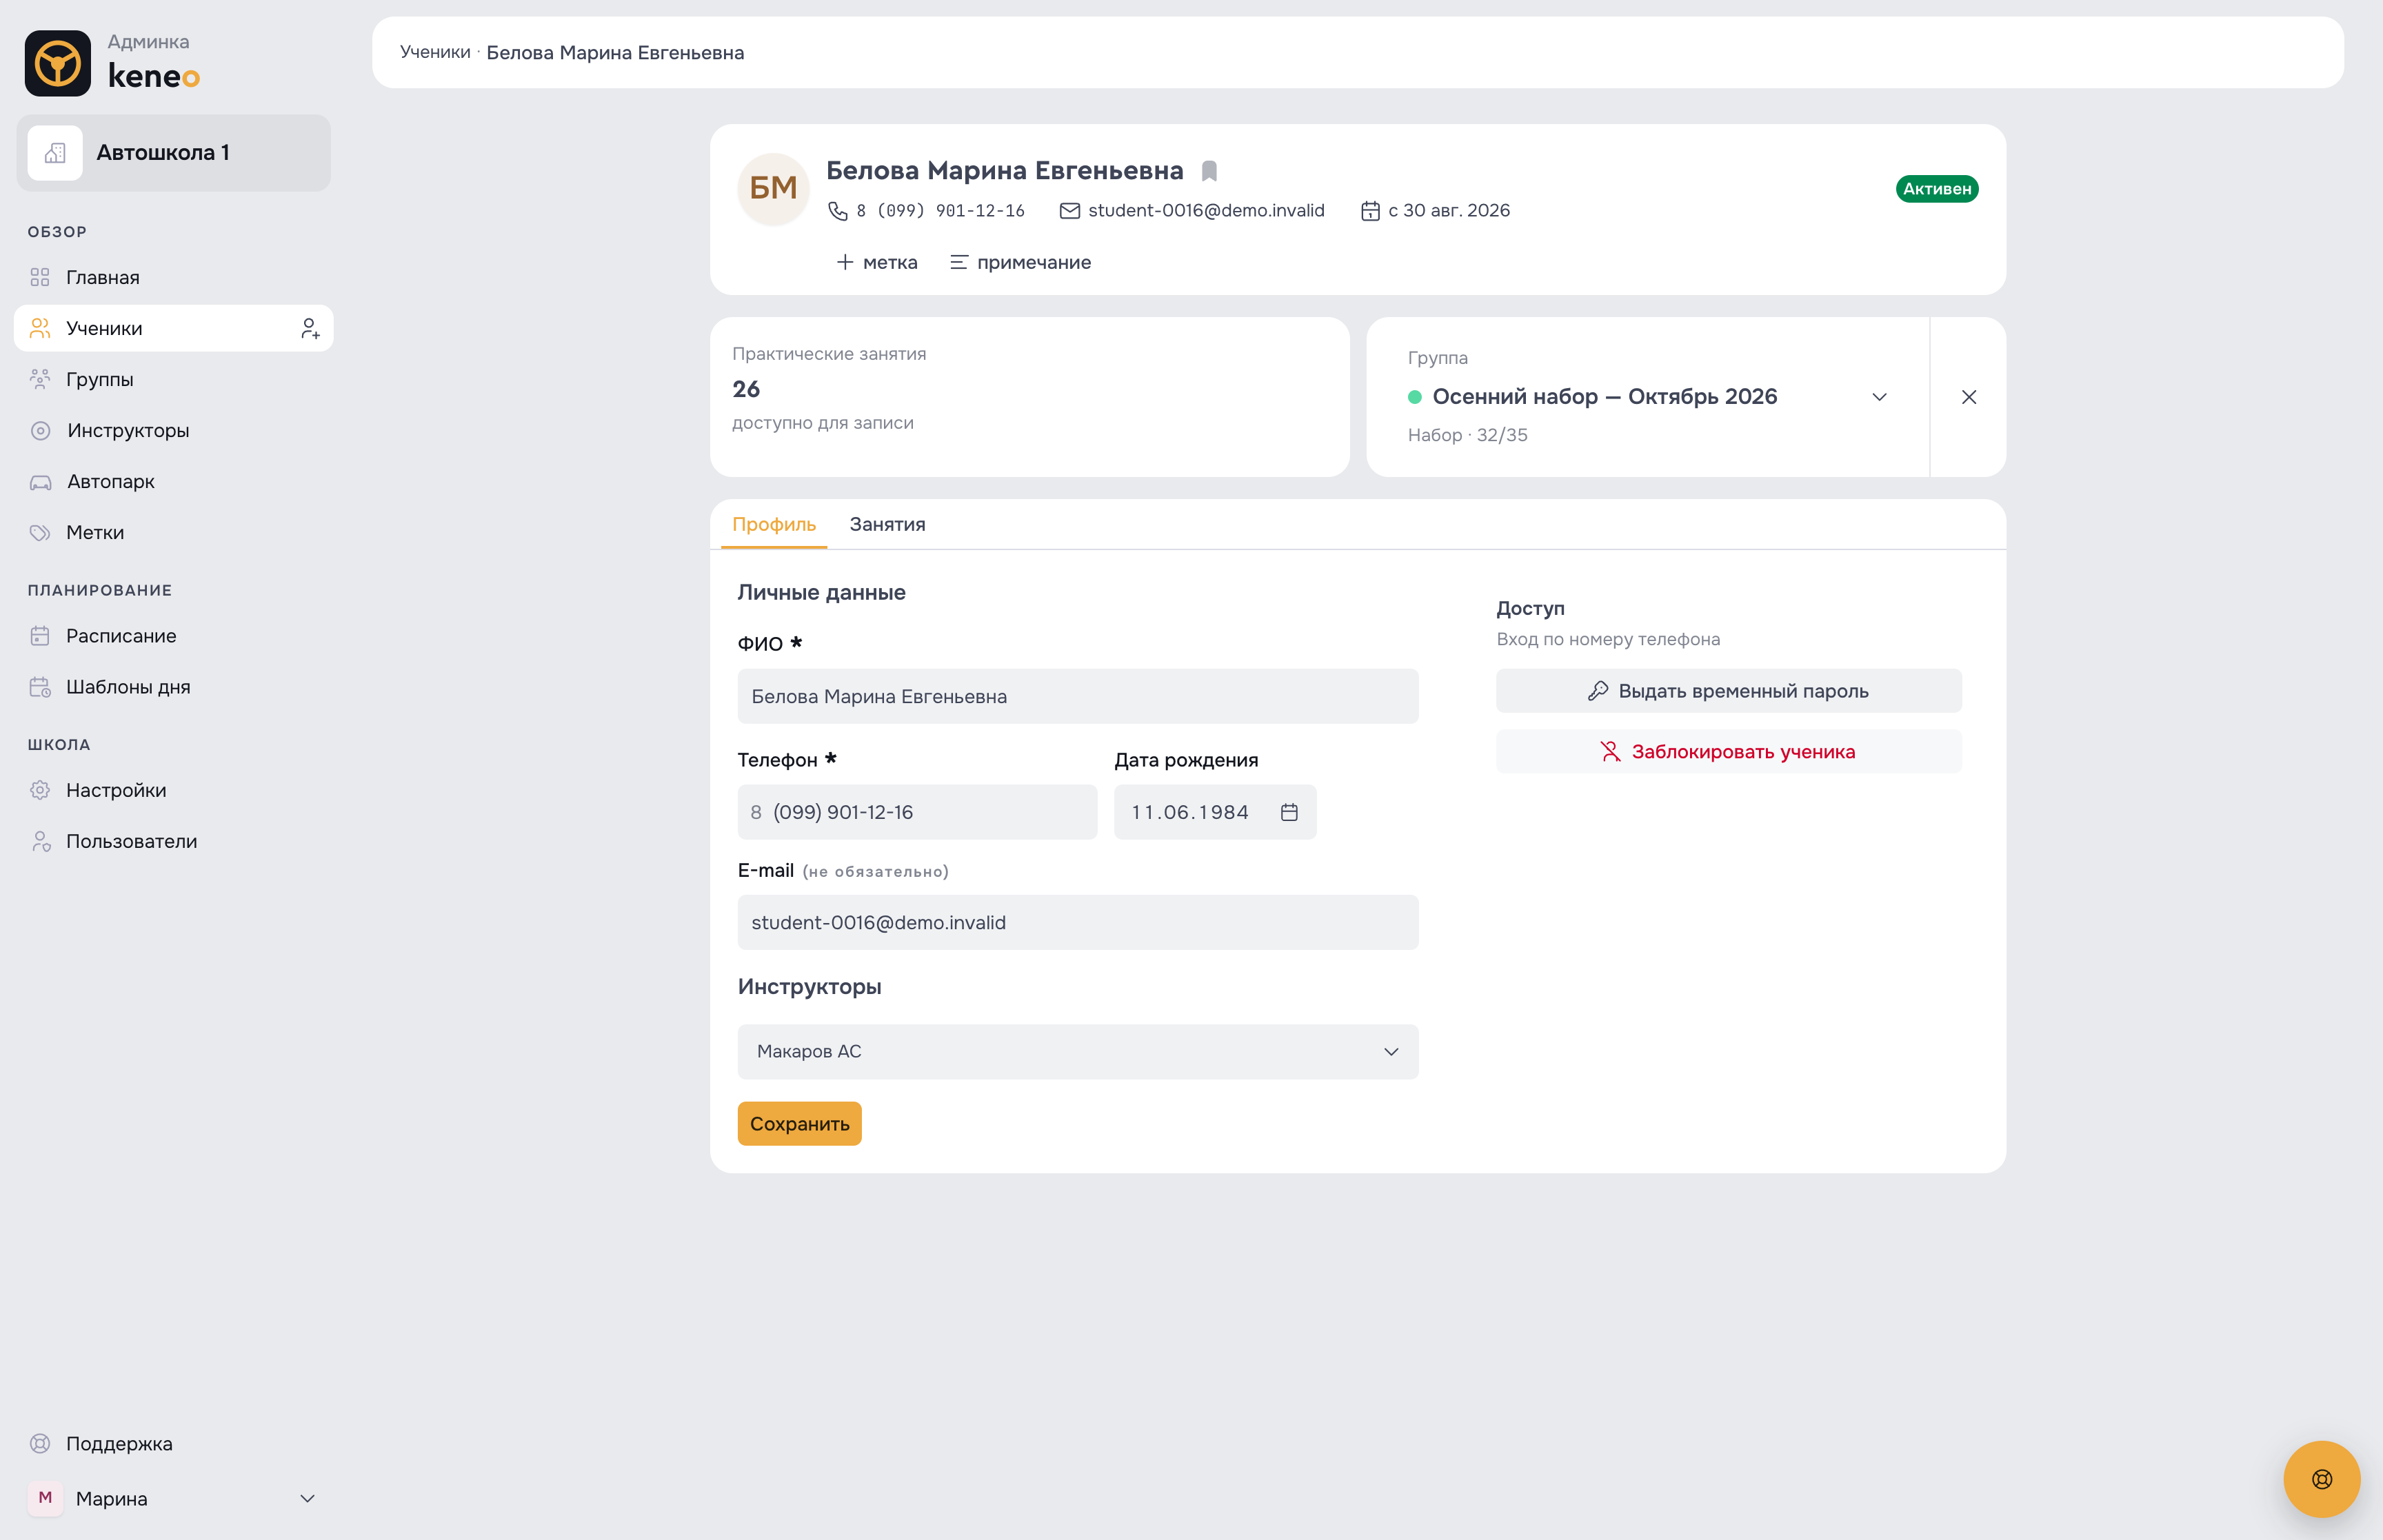
Task: Click Ученики breadcrumb link
Action: point(435,52)
